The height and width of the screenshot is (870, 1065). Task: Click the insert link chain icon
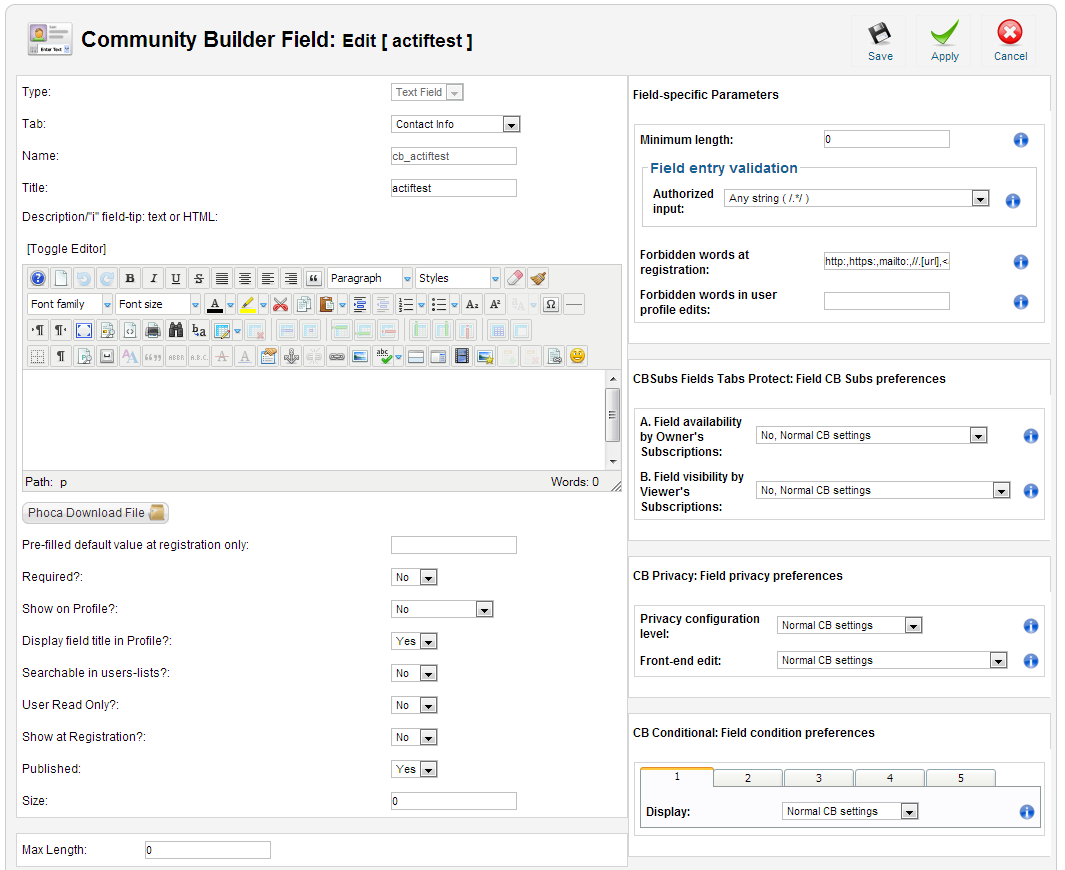(x=337, y=356)
